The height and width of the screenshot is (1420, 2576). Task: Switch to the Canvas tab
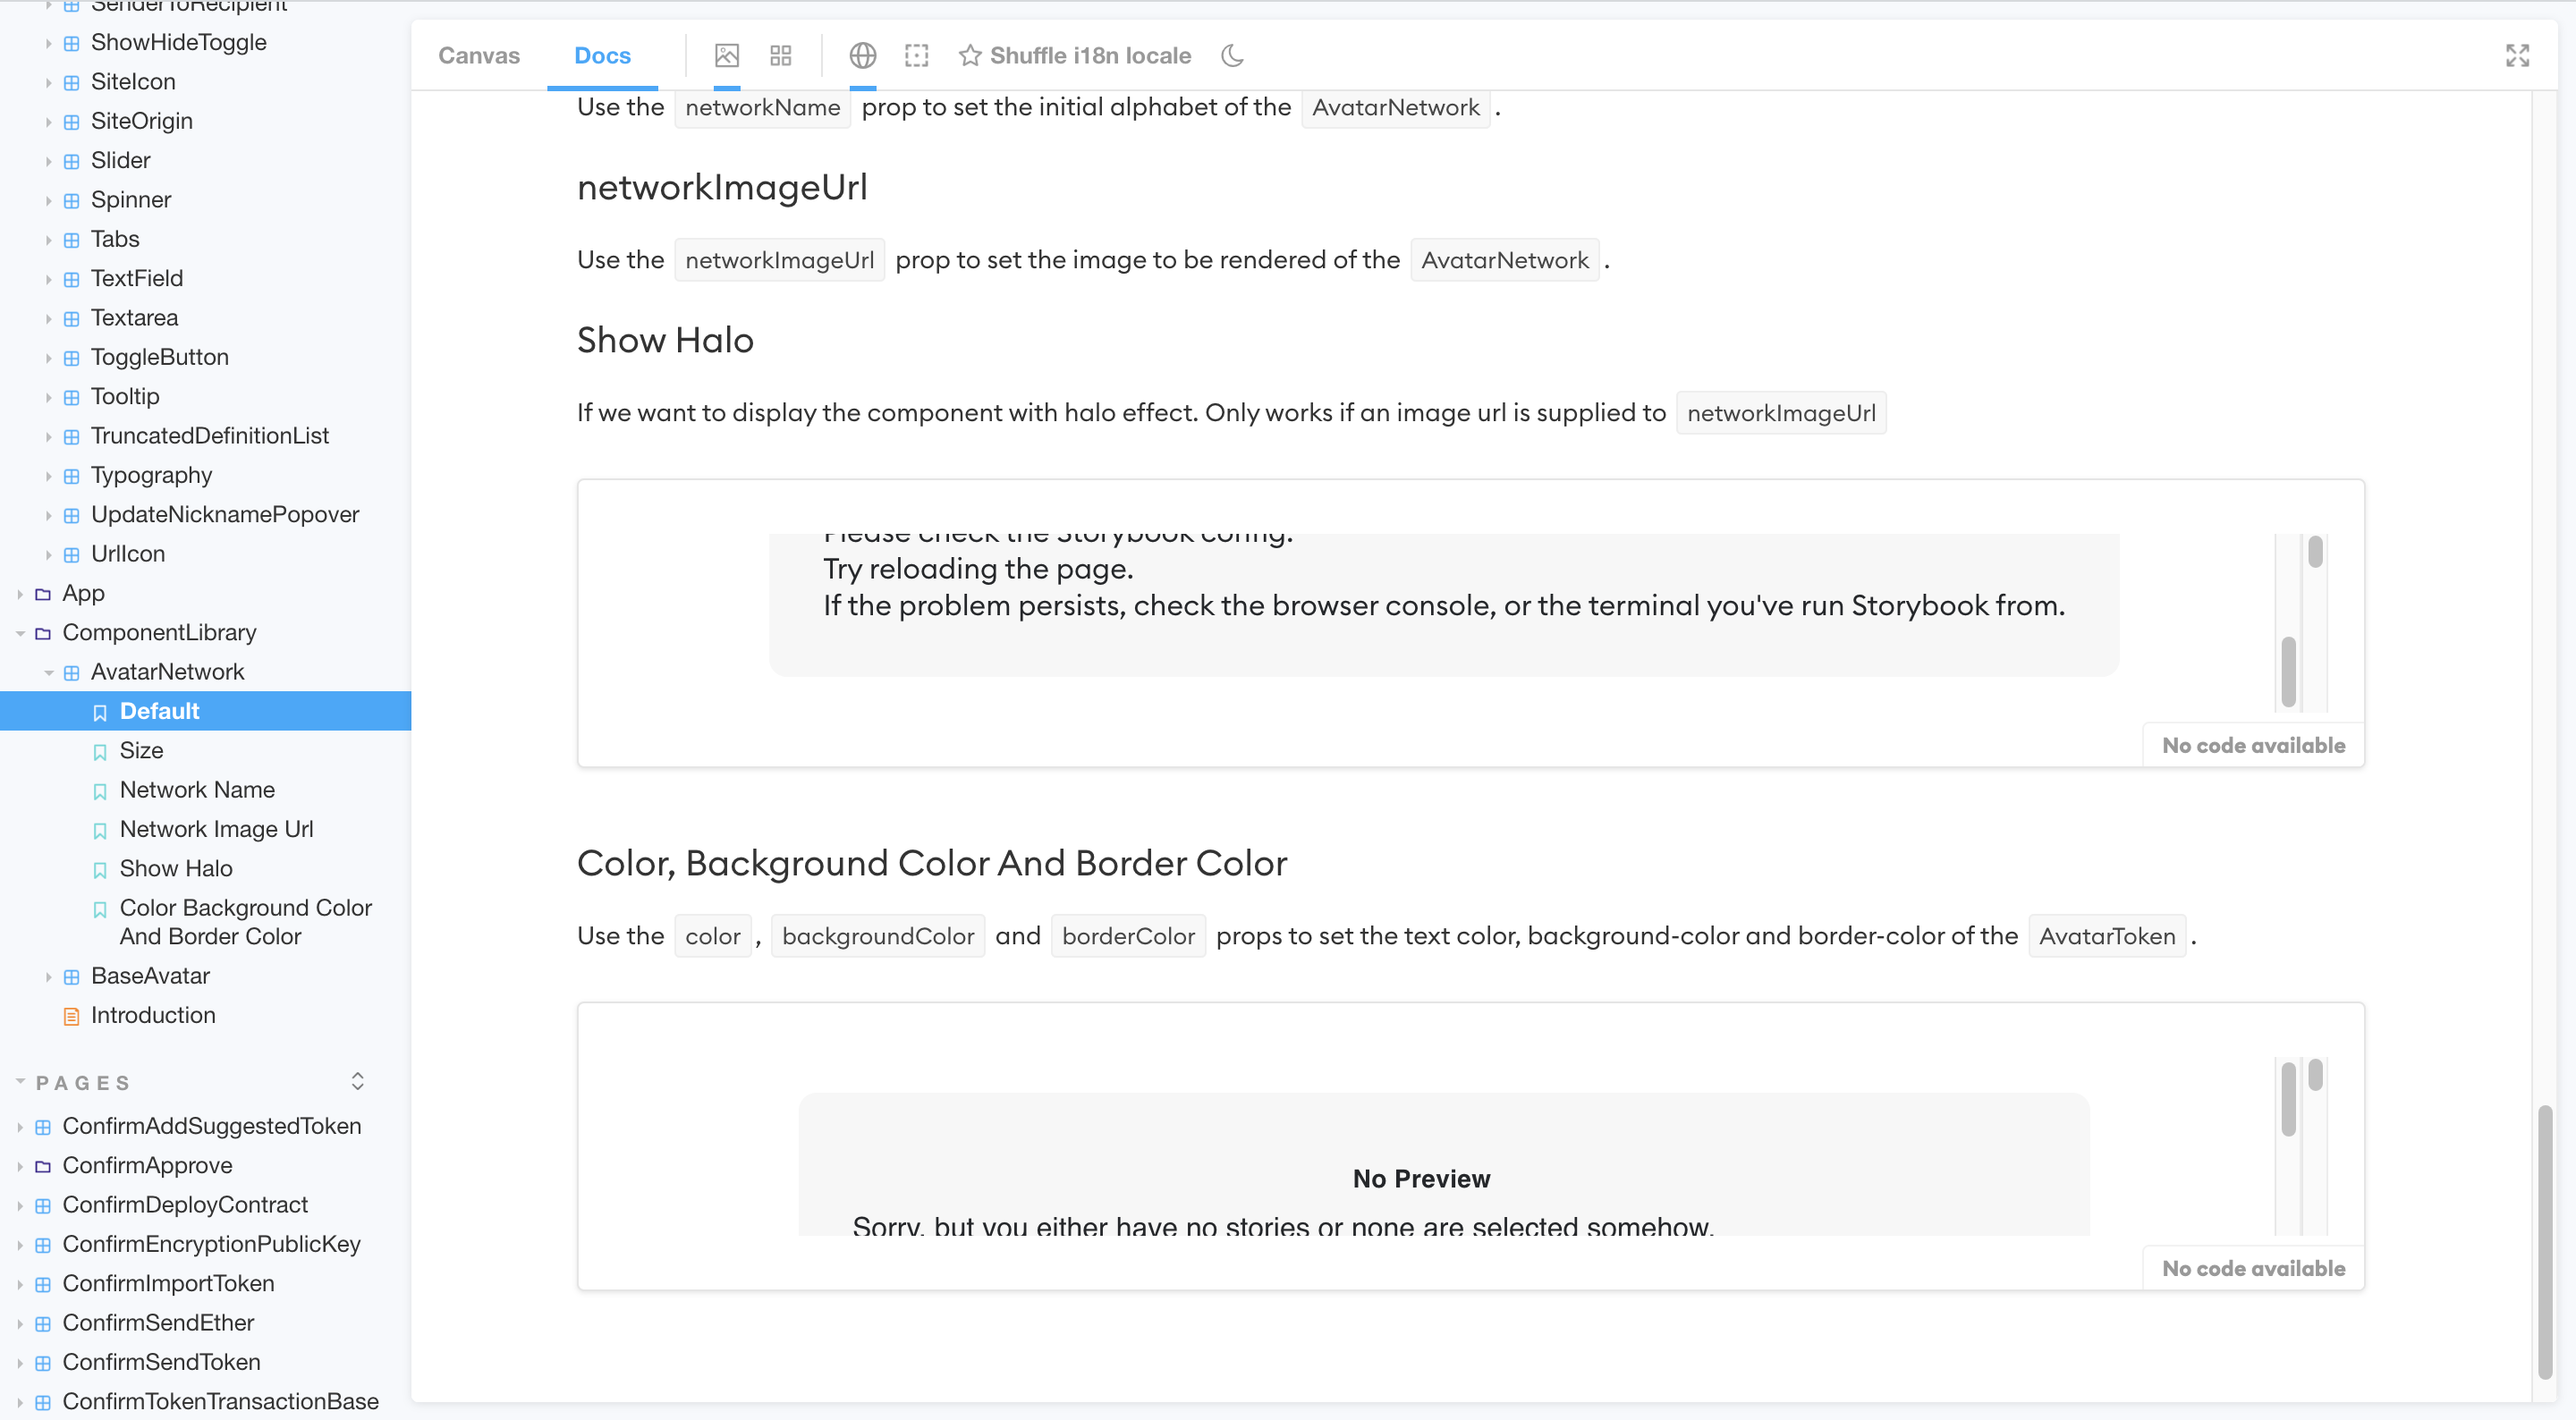pos(479,55)
